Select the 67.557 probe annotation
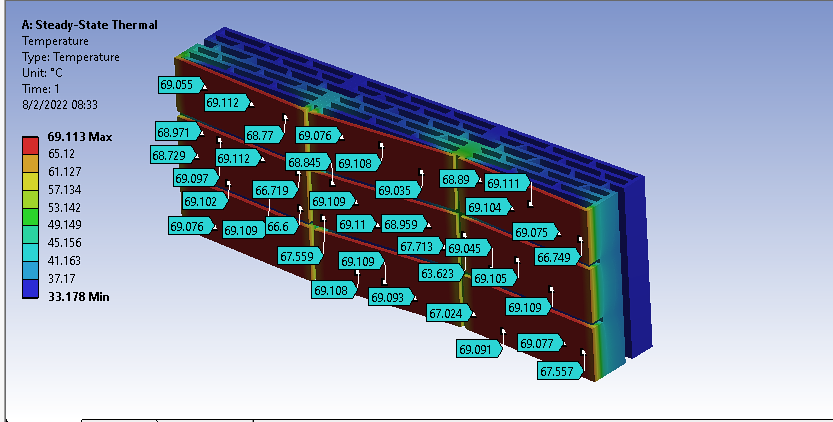833x422 pixels. 559,371
